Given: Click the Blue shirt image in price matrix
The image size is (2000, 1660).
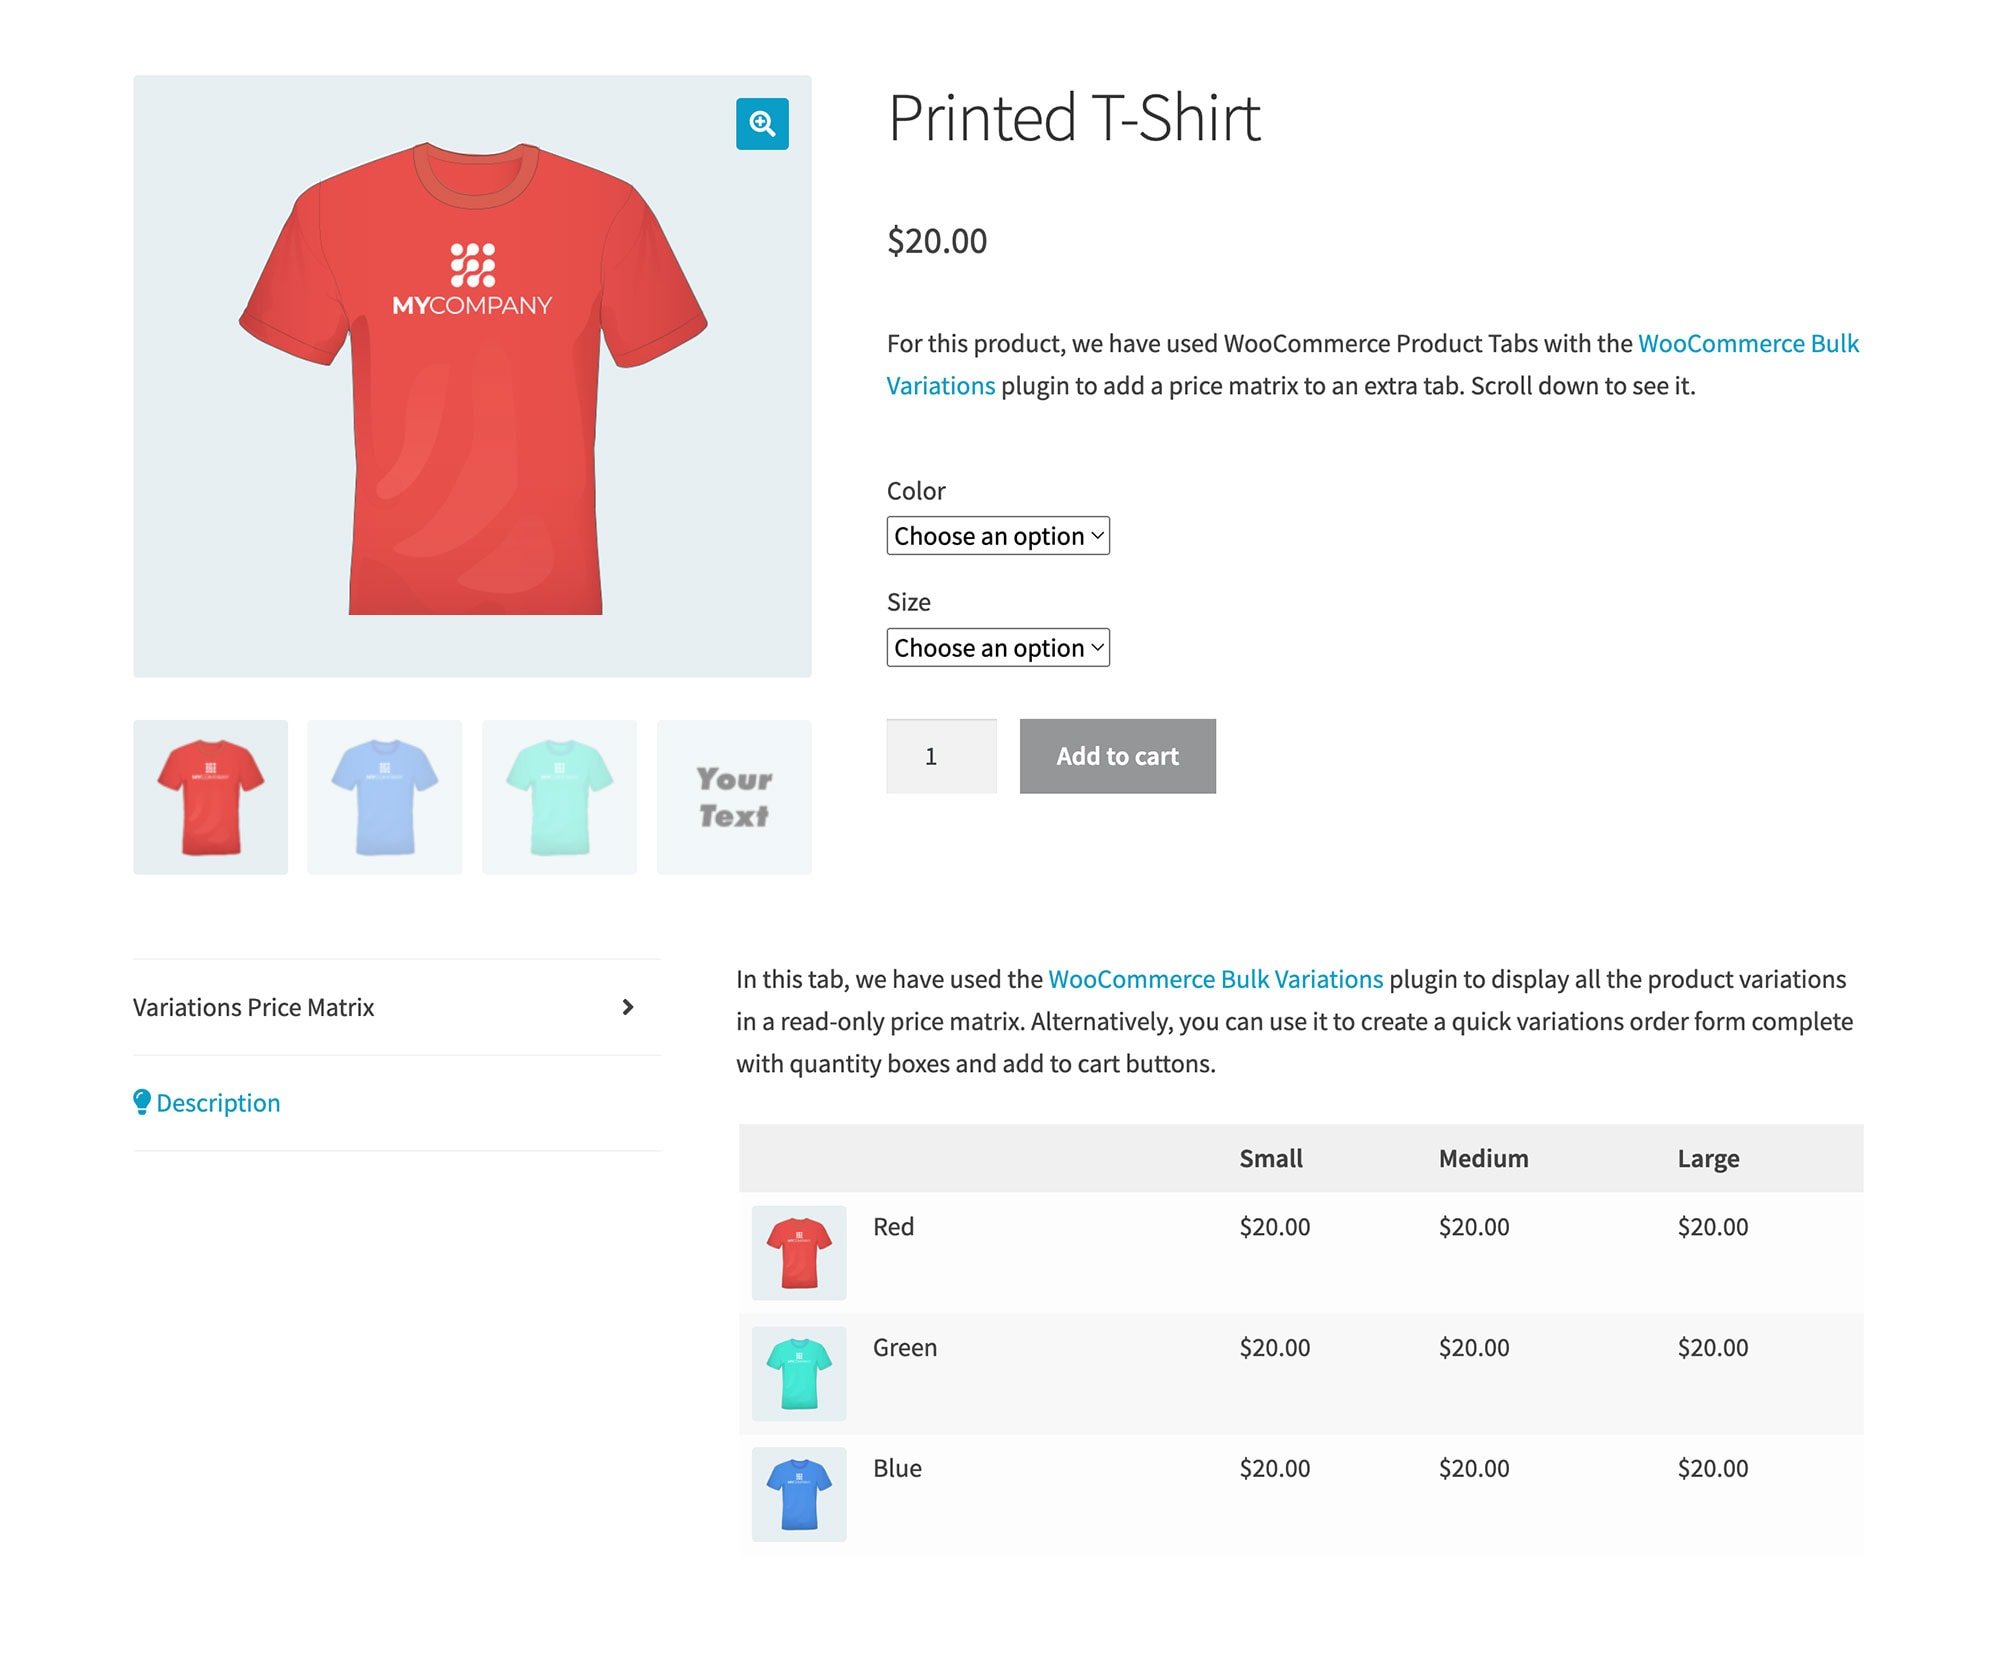Looking at the screenshot, I should click(x=799, y=1494).
